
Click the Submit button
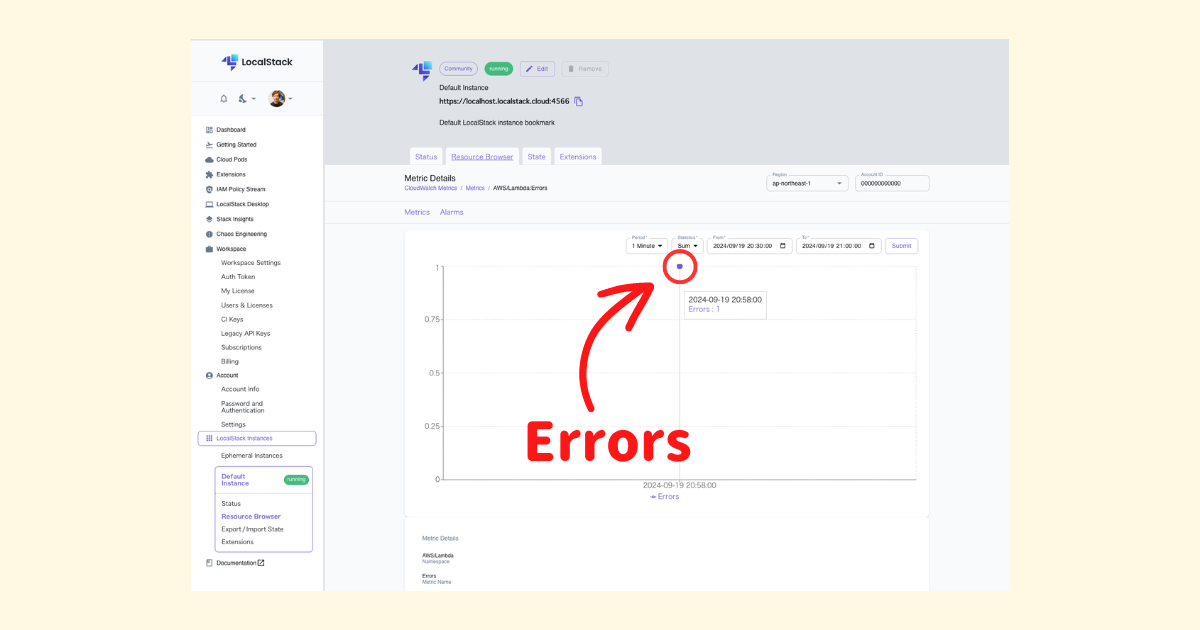pos(901,246)
